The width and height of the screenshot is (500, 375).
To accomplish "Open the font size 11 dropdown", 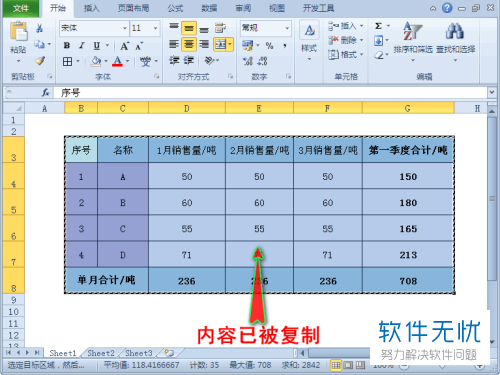I will click(155, 28).
